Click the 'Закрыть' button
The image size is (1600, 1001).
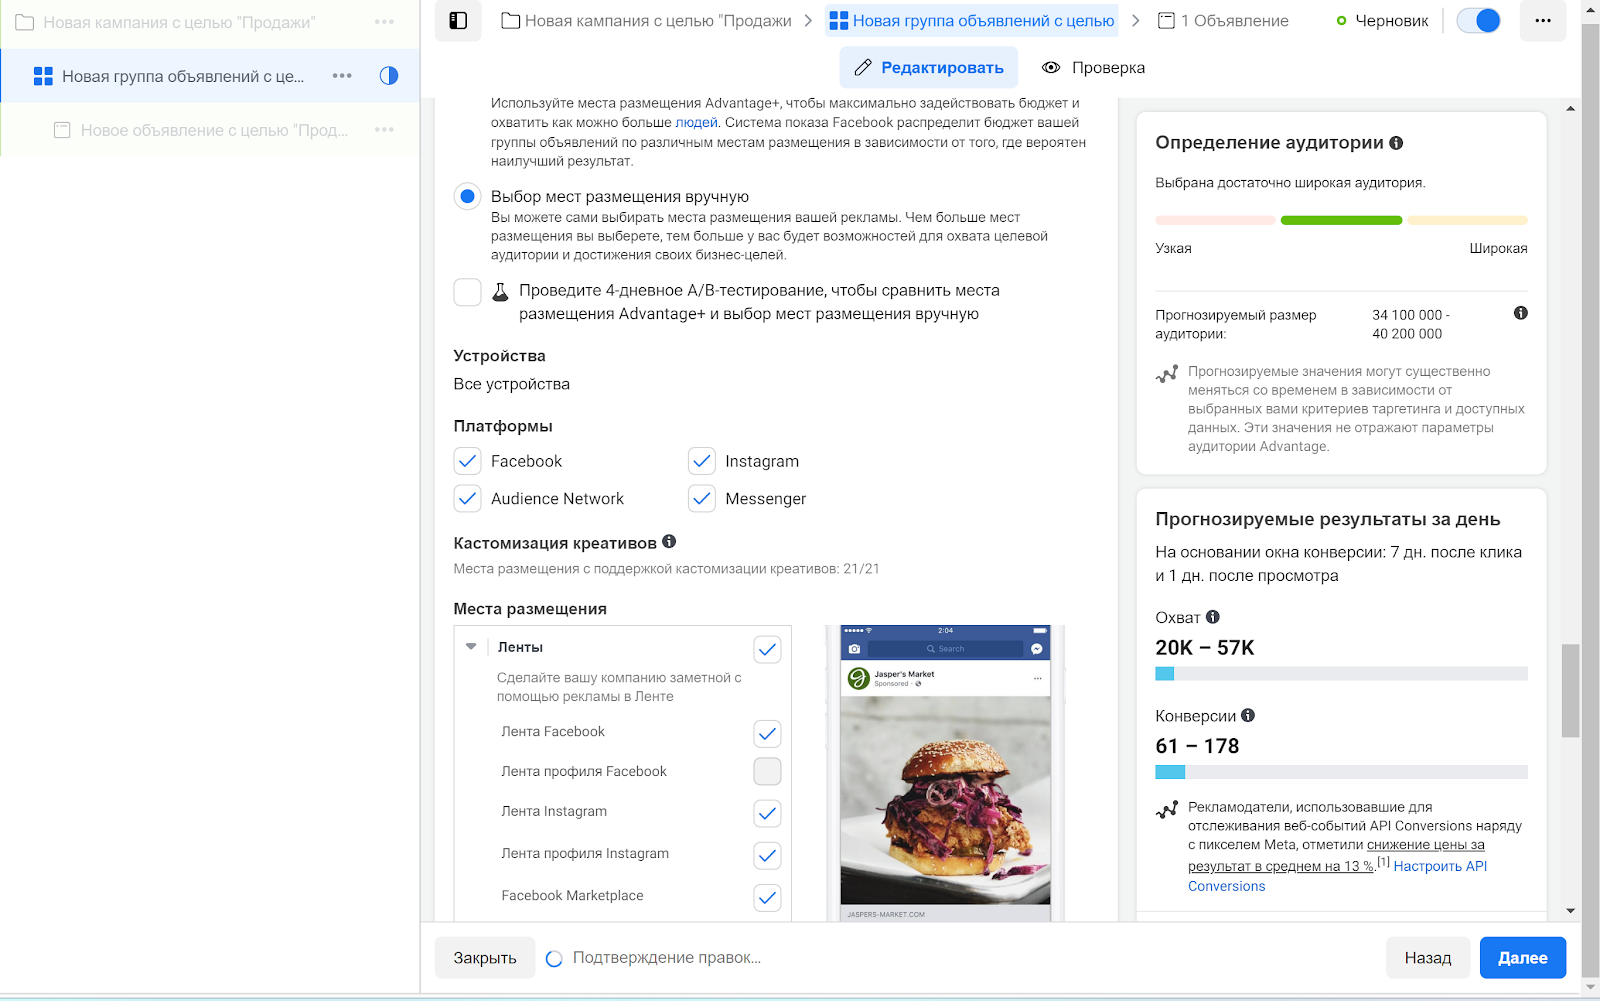coord(485,957)
